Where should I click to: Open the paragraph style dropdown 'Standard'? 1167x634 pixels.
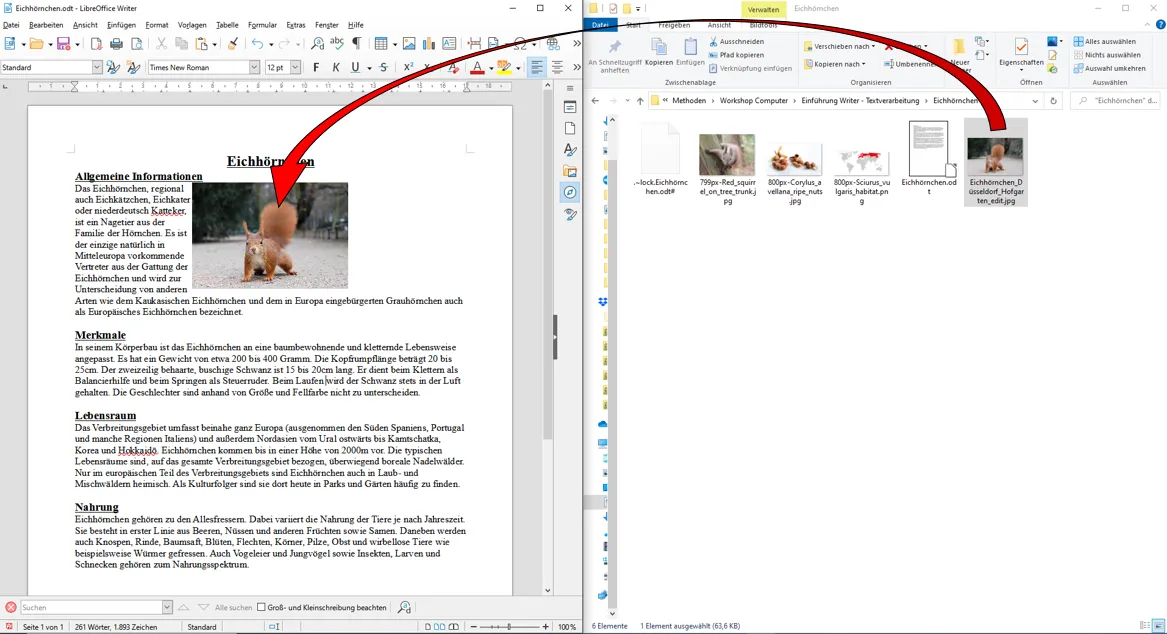click(97, 68)
